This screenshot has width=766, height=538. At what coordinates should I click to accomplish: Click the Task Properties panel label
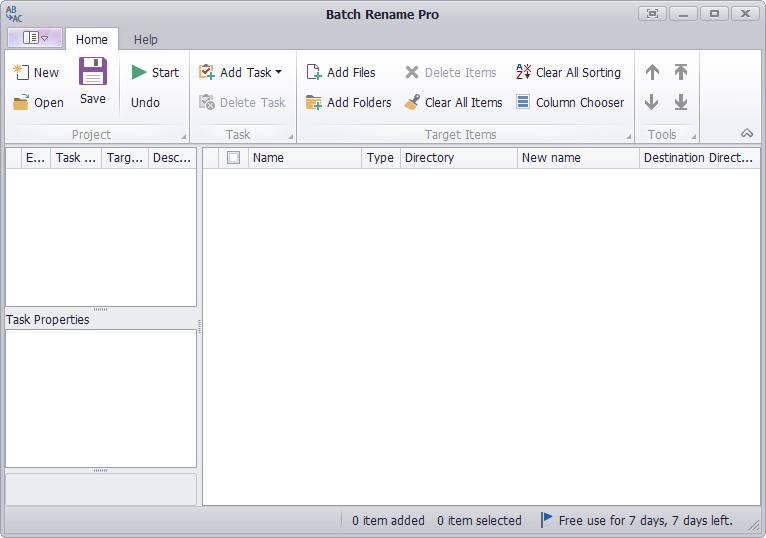48,320
